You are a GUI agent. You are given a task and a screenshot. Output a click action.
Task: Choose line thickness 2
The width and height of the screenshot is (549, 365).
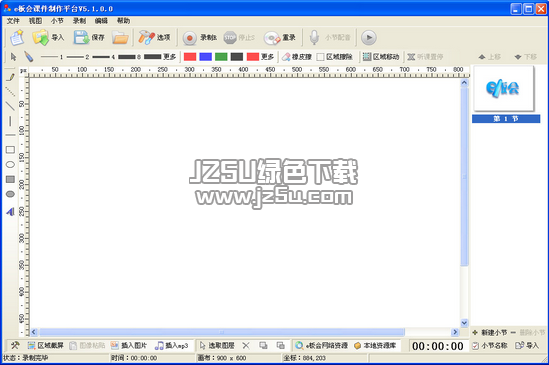78,57
